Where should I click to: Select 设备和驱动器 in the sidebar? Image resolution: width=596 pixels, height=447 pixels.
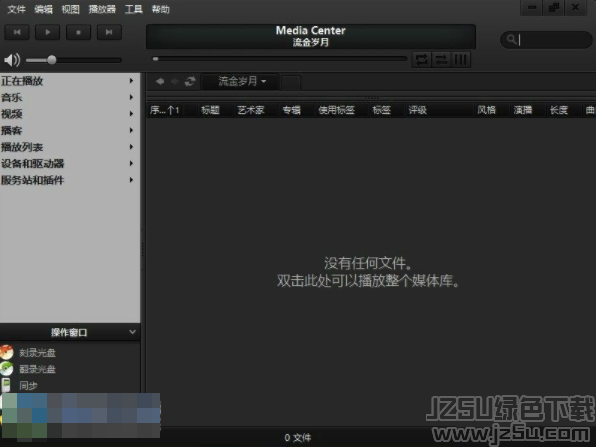click(x=32, y=164)
